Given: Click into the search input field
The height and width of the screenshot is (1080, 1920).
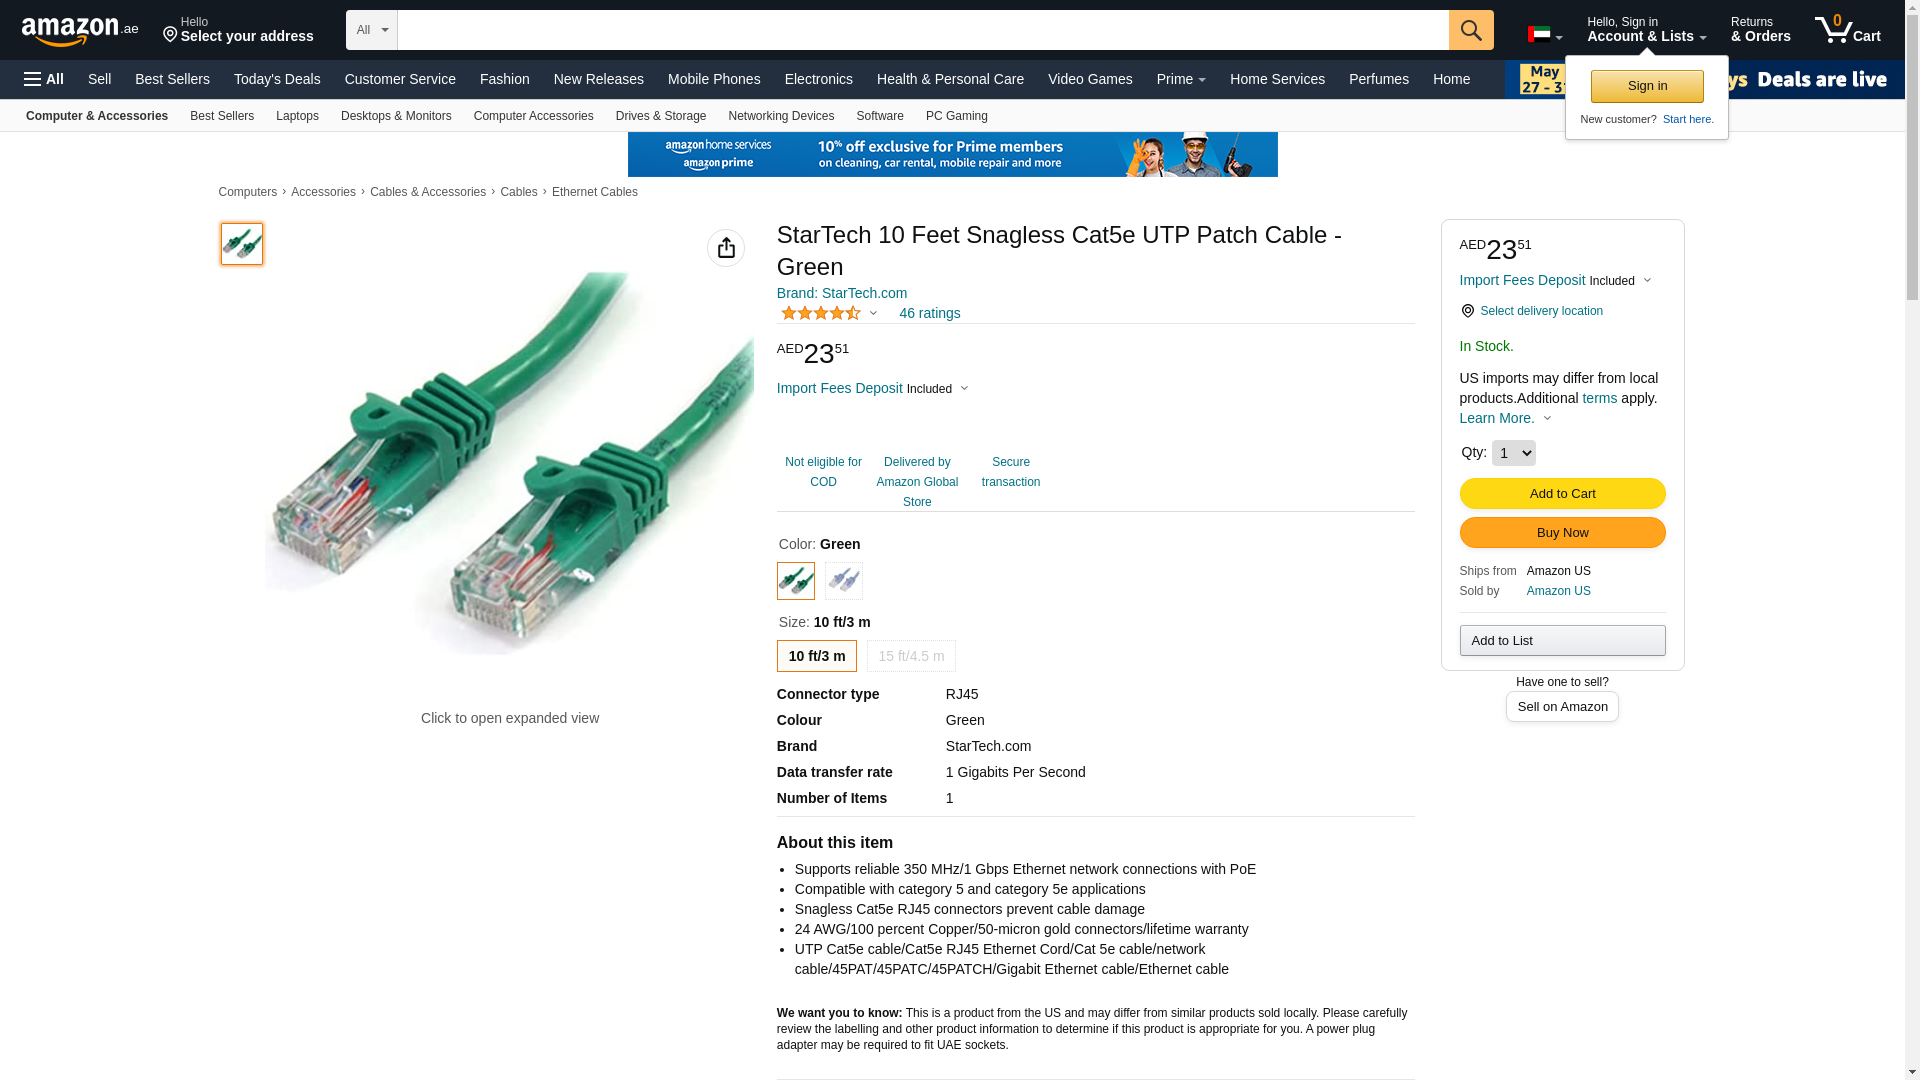Looking at the screenshot, I should (922, 30).
